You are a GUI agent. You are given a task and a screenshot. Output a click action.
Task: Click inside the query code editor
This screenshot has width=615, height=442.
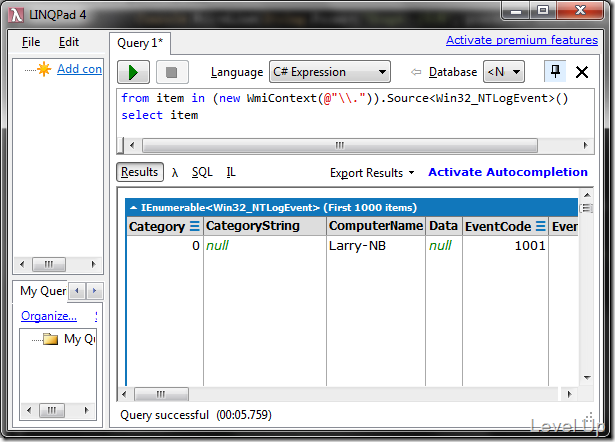point(355,113)
